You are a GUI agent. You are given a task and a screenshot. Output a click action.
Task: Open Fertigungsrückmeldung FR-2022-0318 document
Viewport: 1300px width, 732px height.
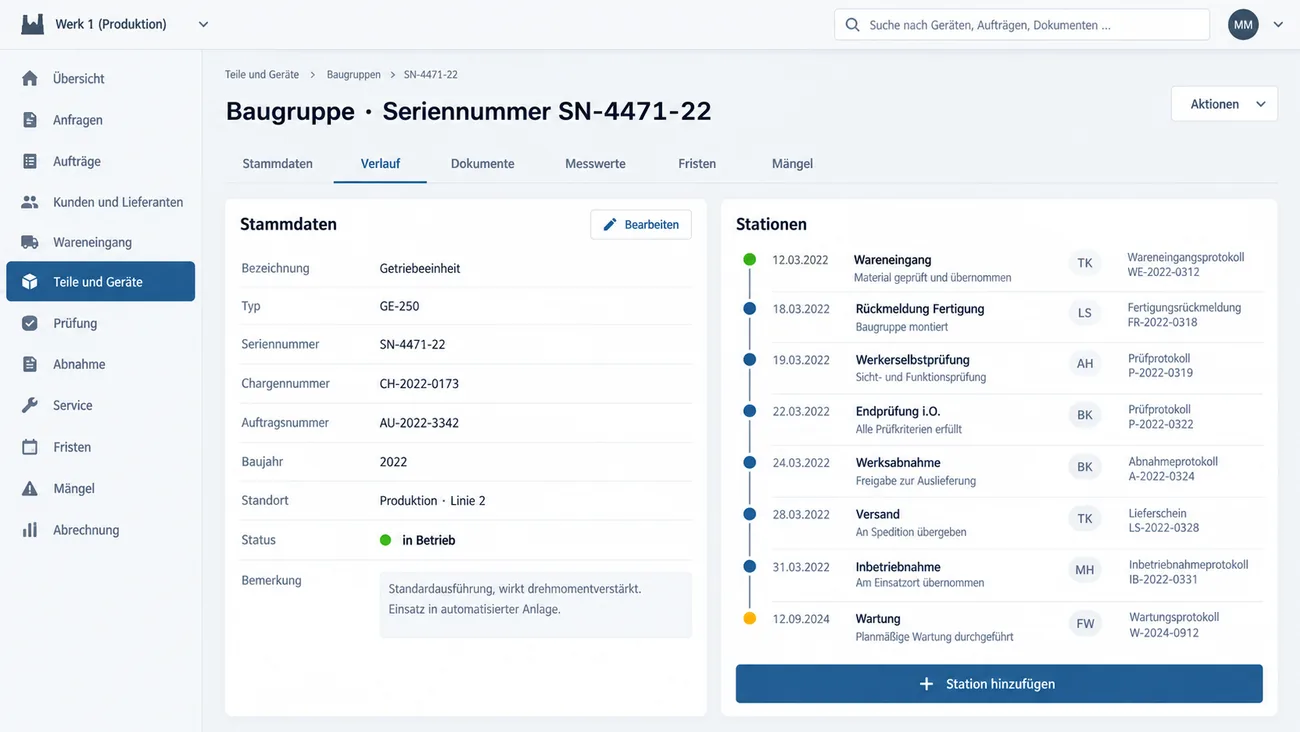pyautogui.click(x=1184, y=315)
